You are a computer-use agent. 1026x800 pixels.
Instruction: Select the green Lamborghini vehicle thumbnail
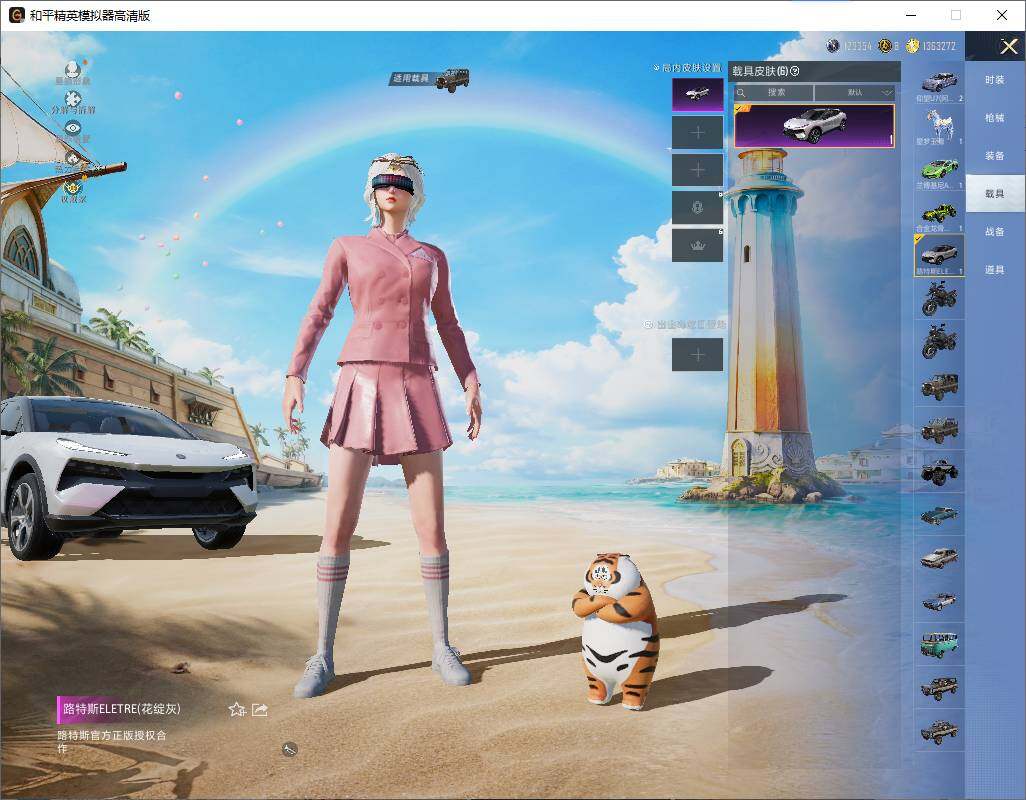point(940,172)
